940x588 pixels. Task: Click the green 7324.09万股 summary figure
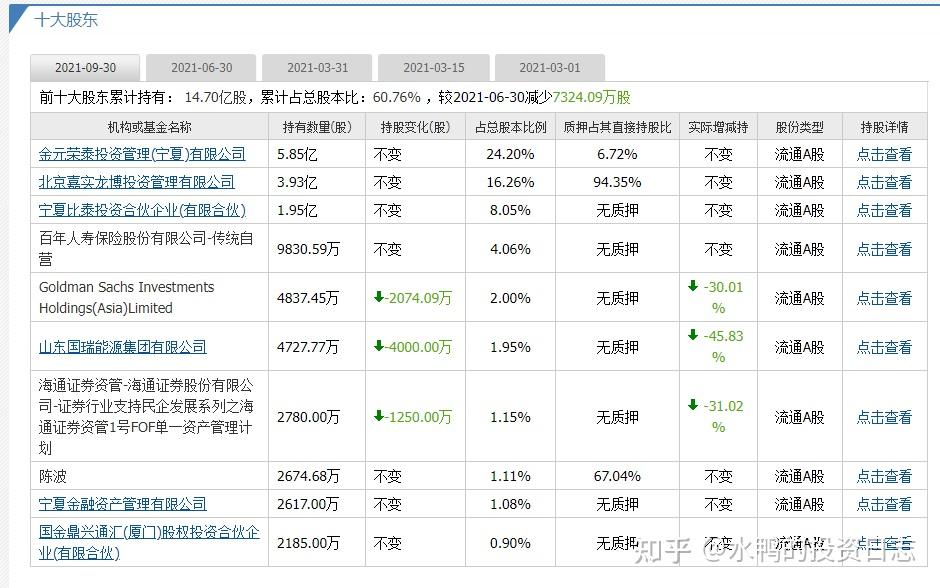coord(592,97)
